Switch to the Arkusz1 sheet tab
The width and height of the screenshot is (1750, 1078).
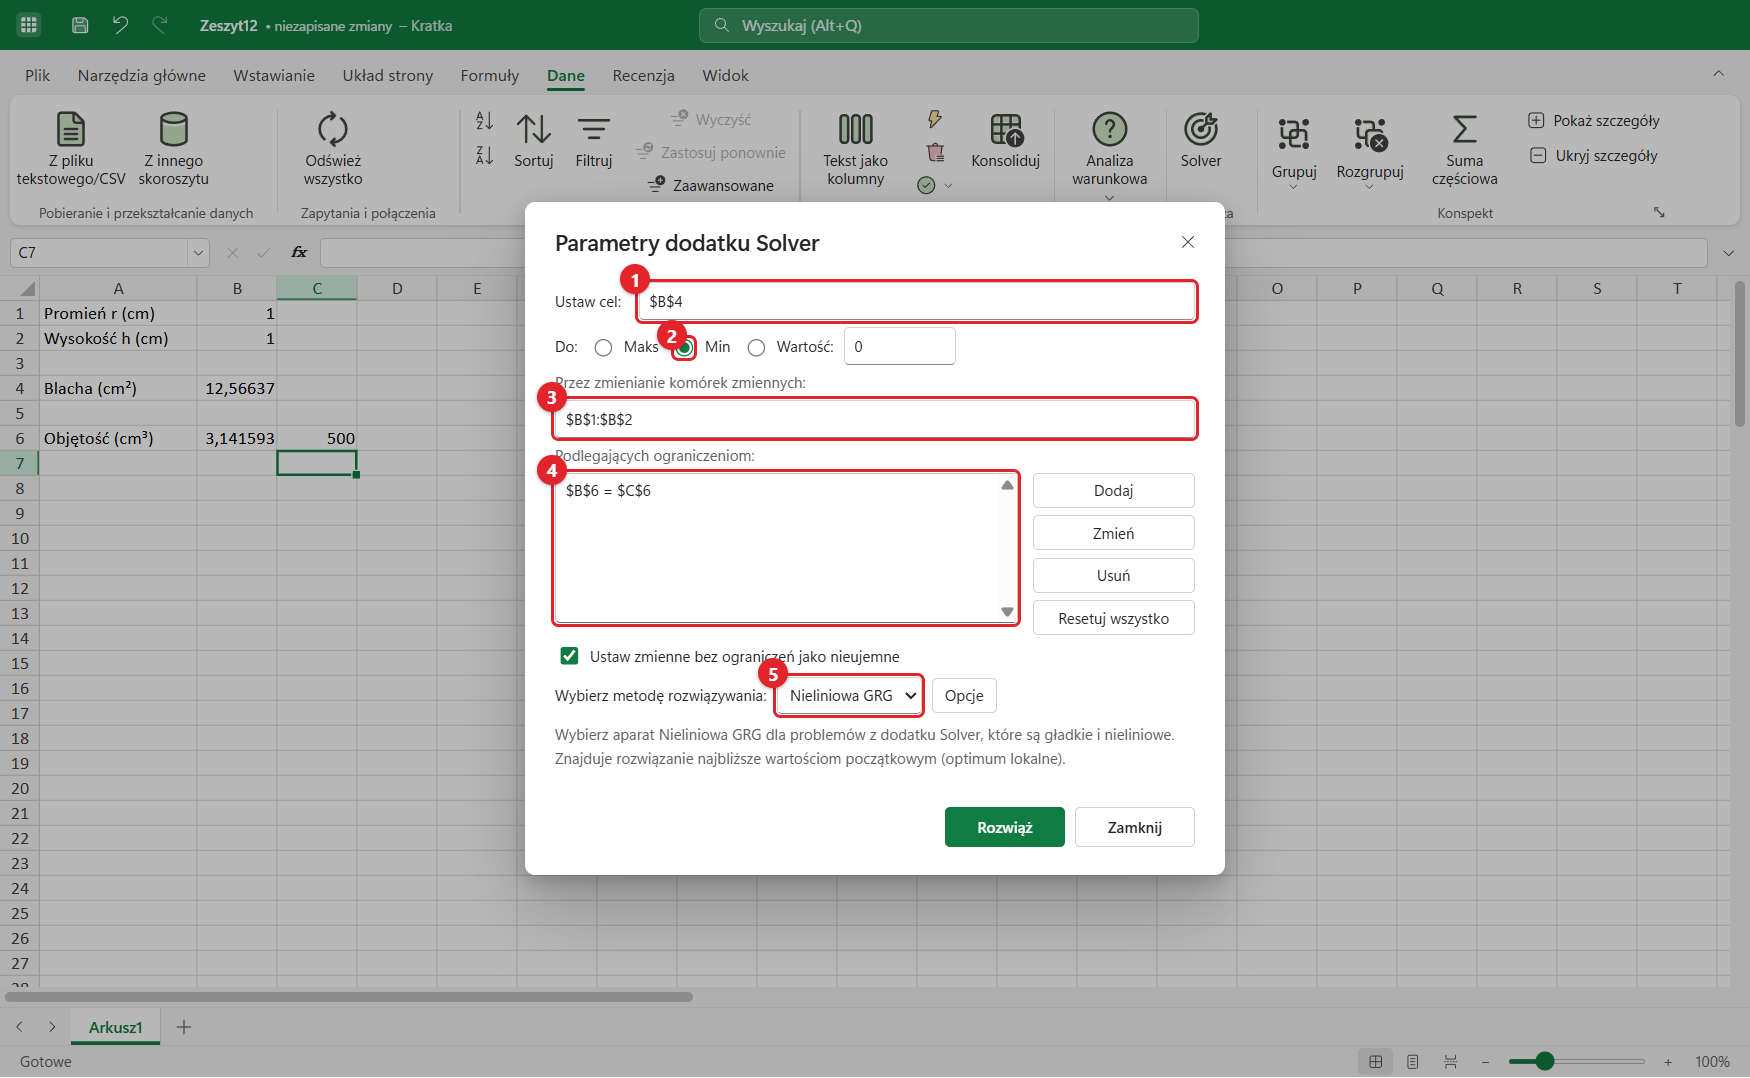[x=116, y=1027]
